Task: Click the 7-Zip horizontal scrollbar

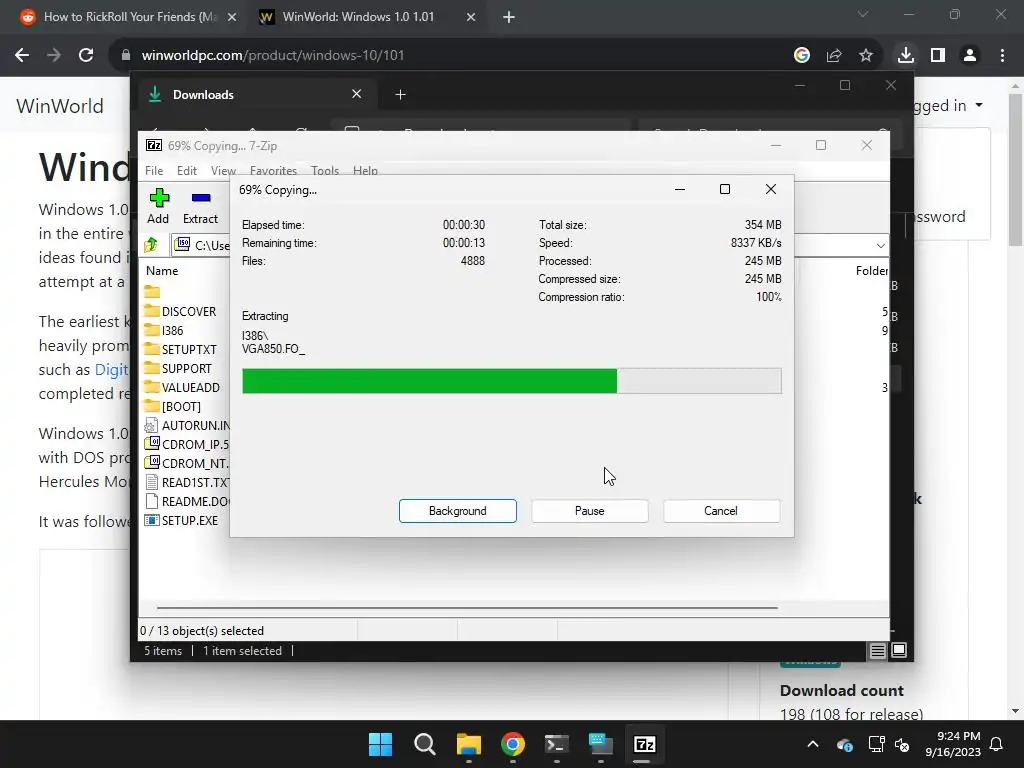Action: (x=467, y=607)
